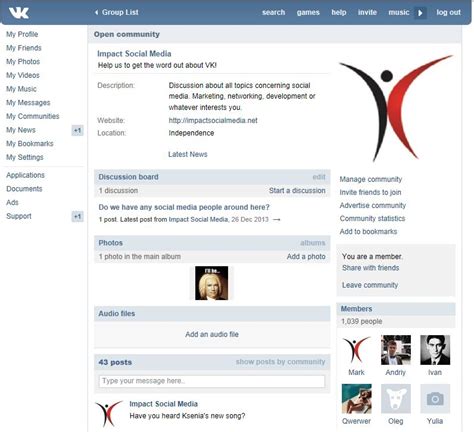Click Community statistics
The image size is (474, 432).
372,219
